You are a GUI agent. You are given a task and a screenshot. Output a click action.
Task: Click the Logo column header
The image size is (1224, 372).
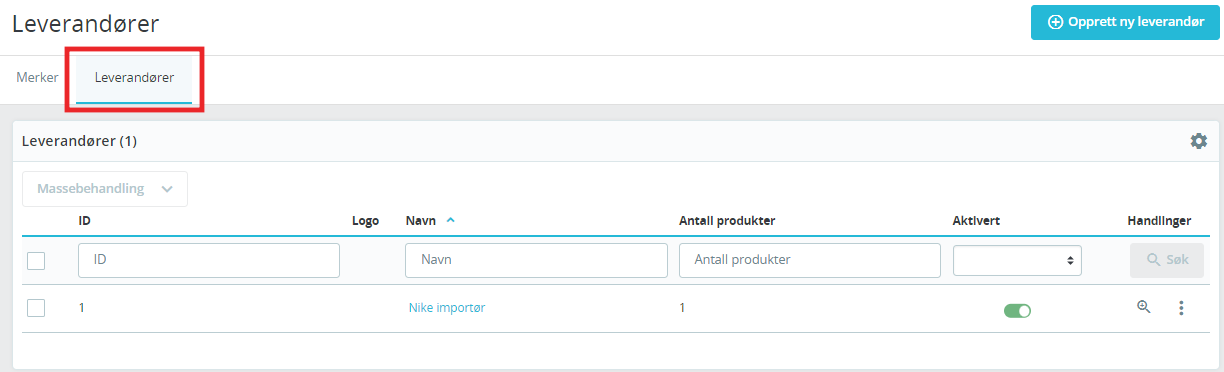(x=366, y=220)
